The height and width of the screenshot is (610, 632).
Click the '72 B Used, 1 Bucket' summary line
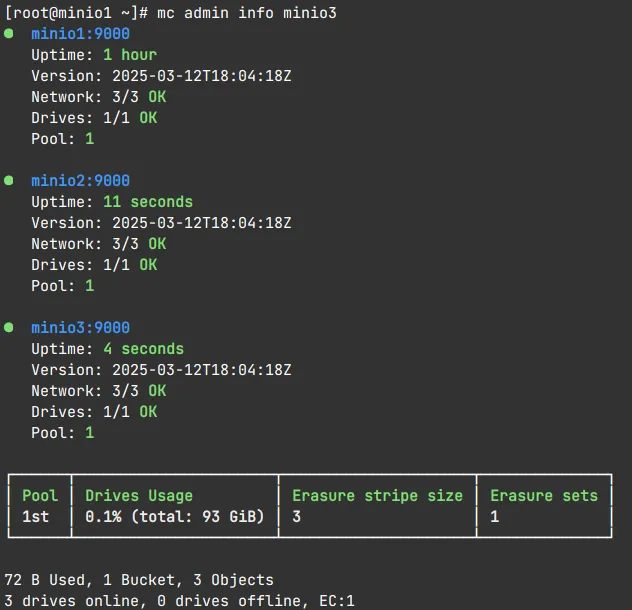coord(139,580)
